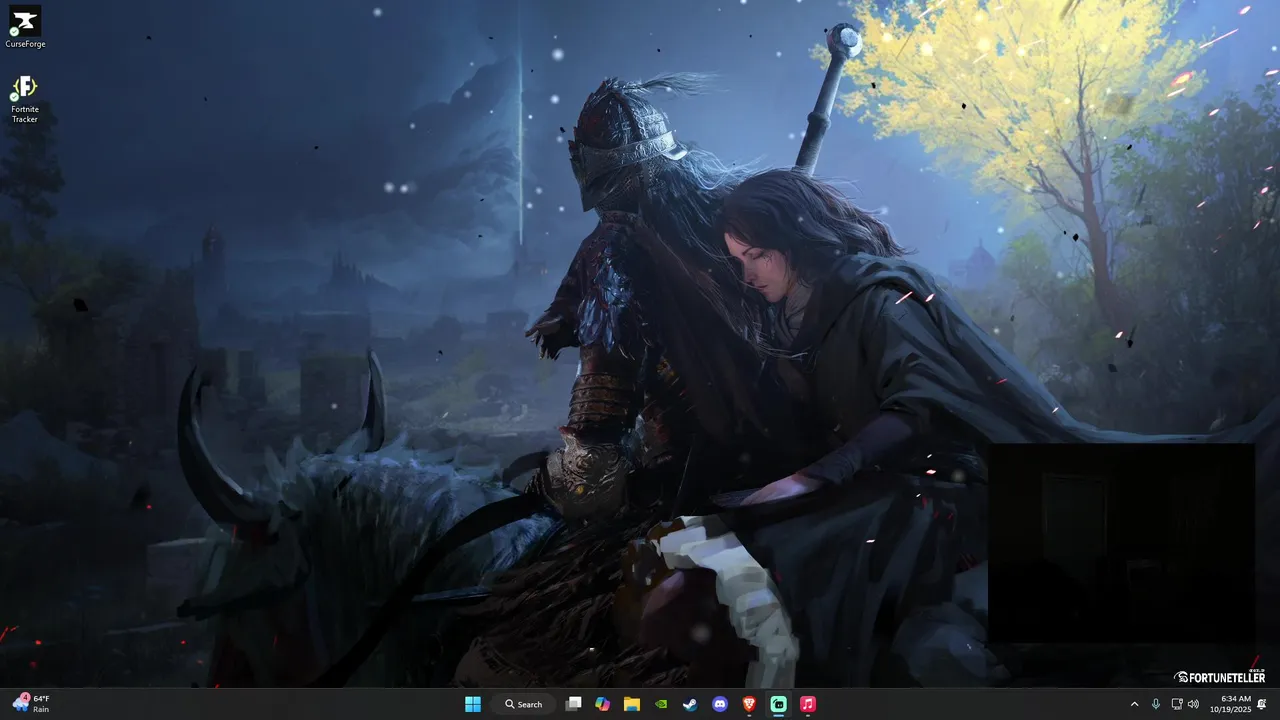Click the taskbar Search box

click(x=523, y=704)
